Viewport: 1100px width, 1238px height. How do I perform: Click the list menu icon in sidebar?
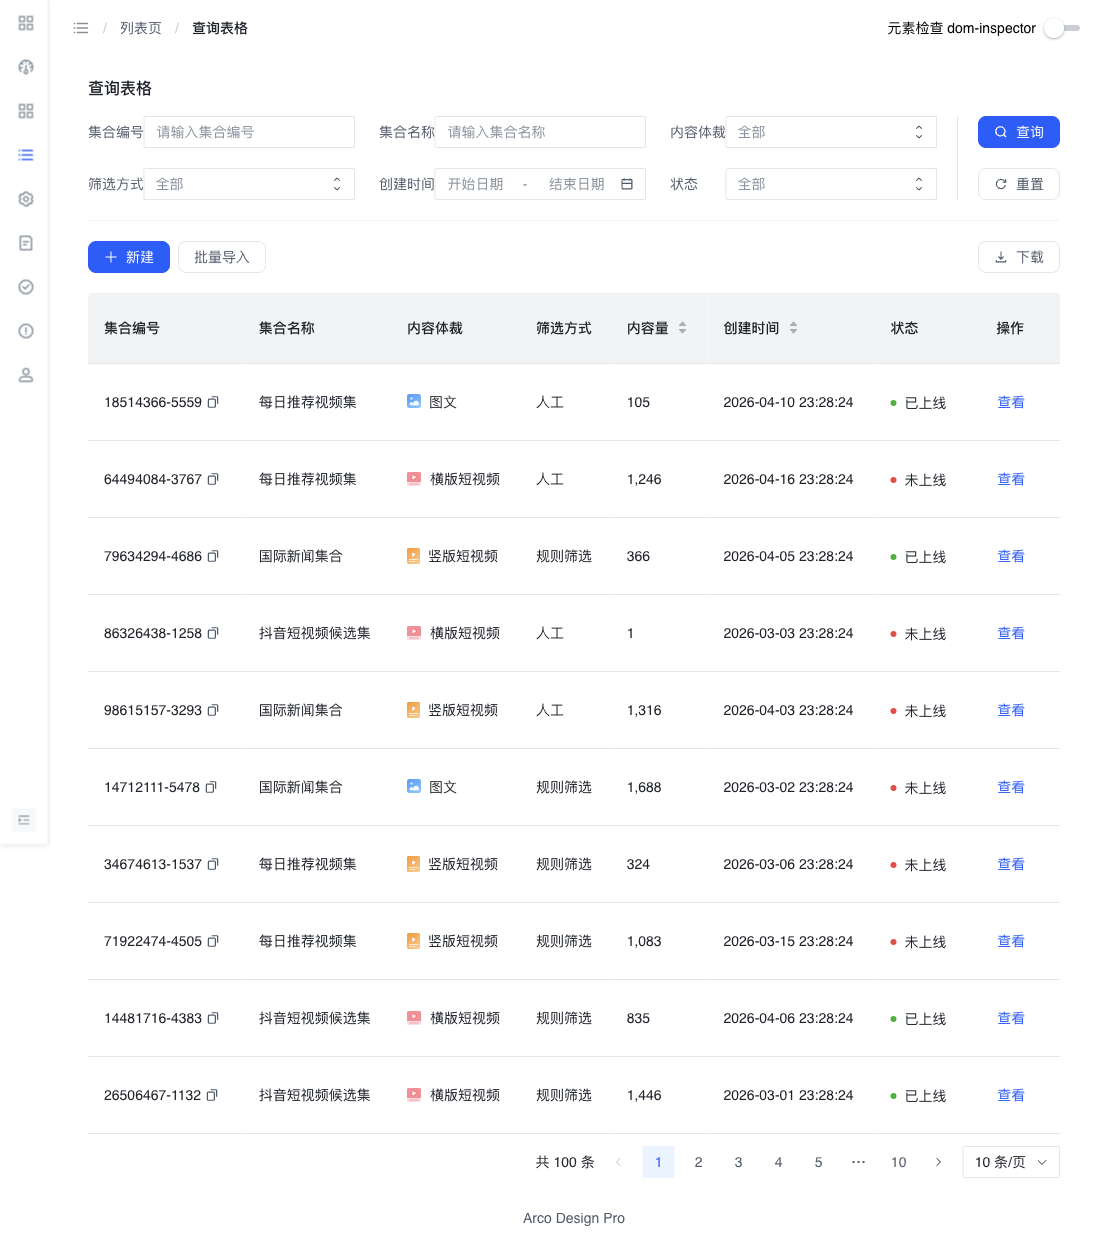pos(26,155)
